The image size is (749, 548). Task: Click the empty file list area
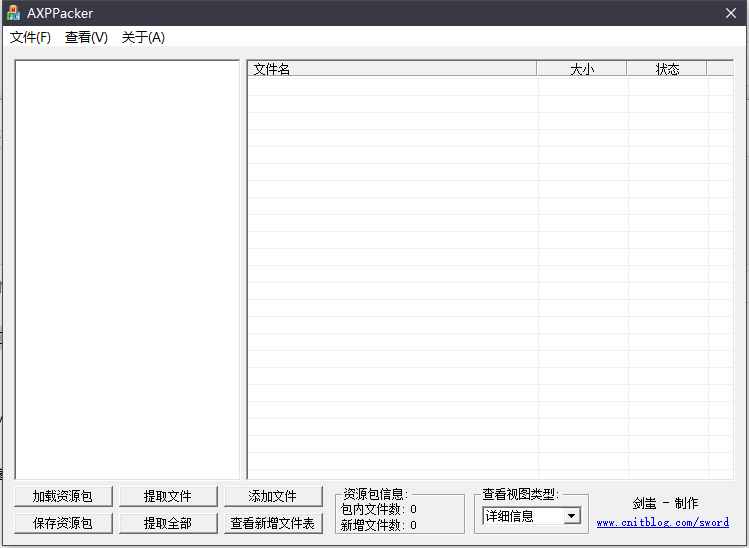(490, 280)
